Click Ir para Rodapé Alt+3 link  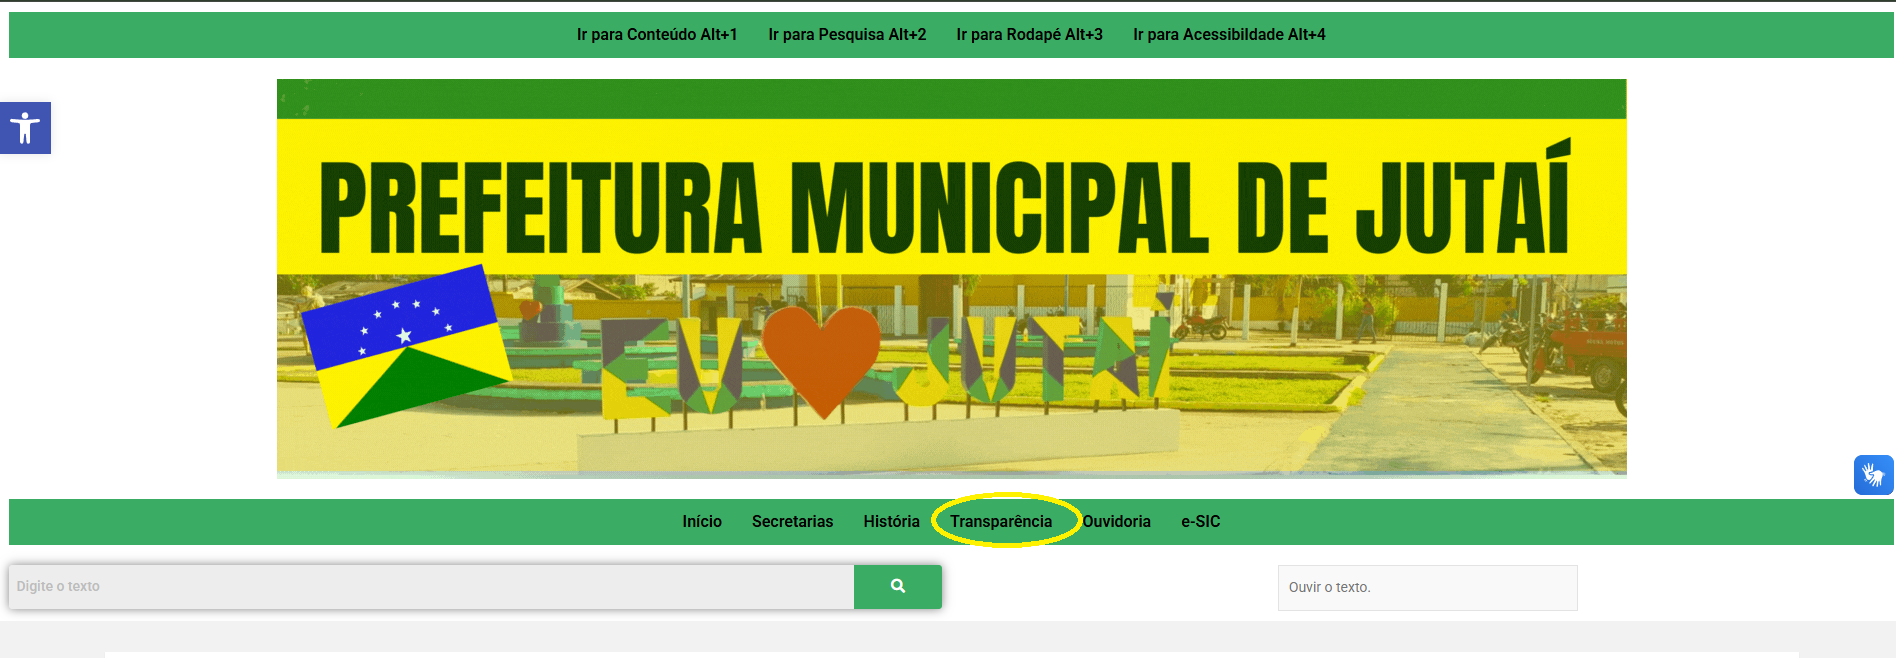(x=1029, y=34)
